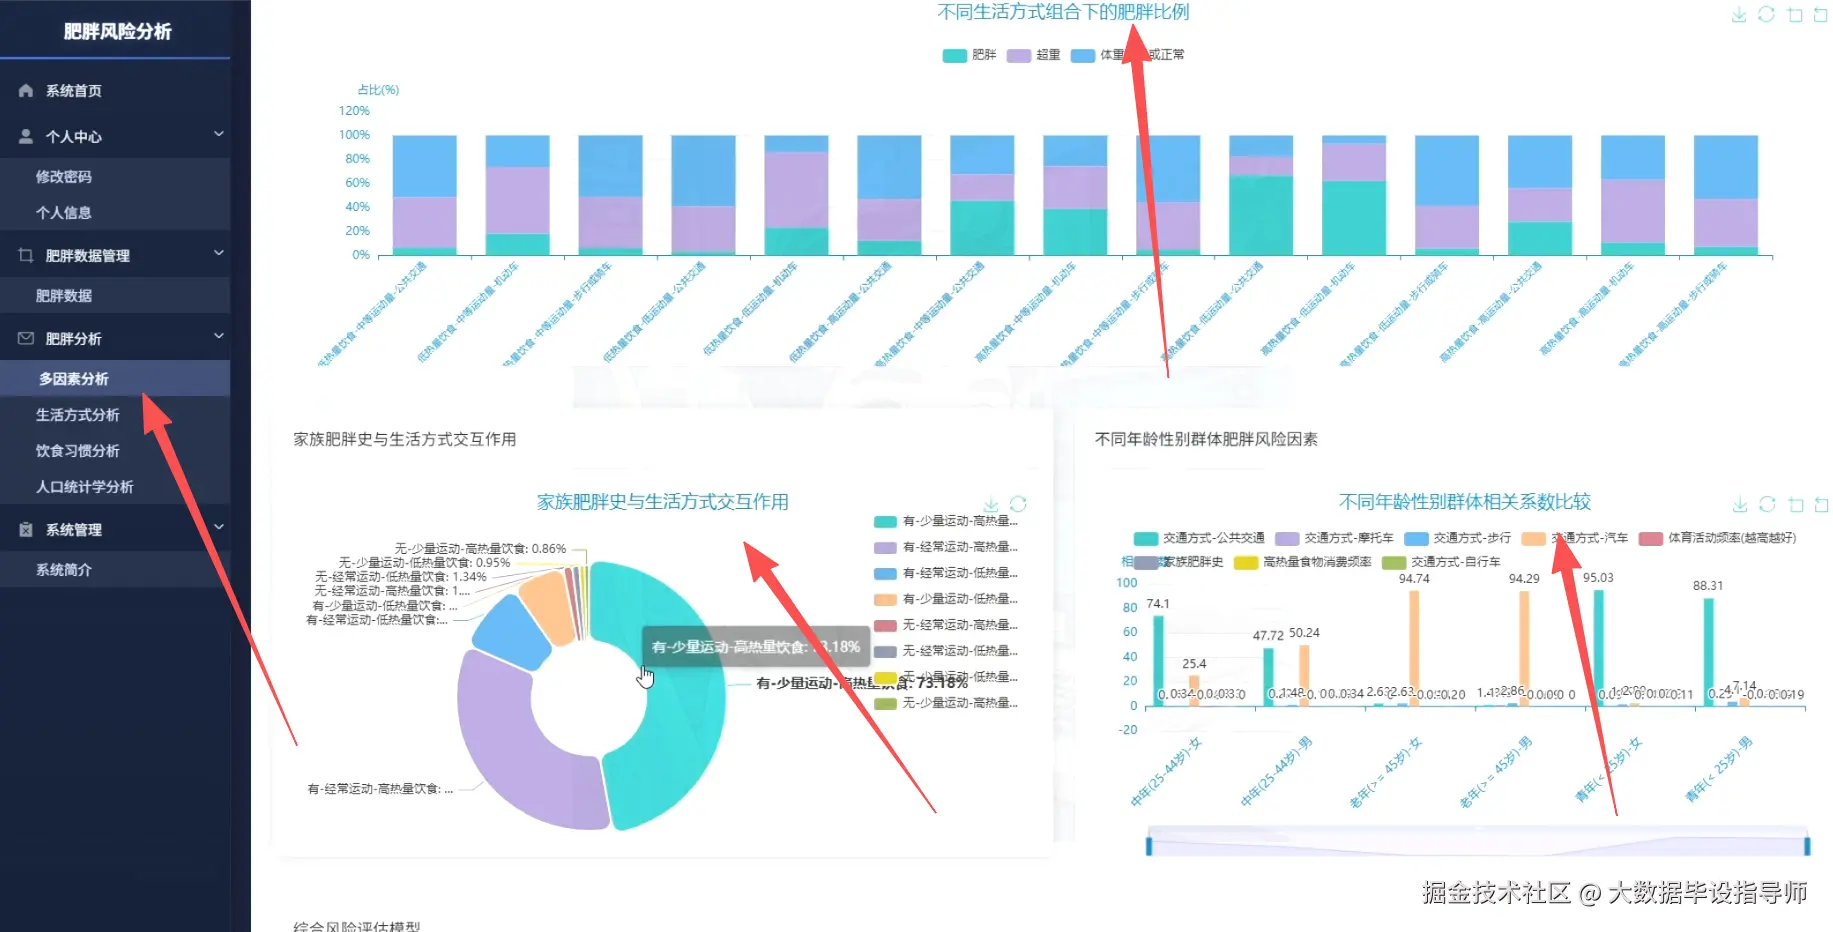Click the 不同生活方式组合下的肥胖比例 chart title
Viewport: 1833px width, 932px height.
pyautogui.click(x=1063, y=12)
